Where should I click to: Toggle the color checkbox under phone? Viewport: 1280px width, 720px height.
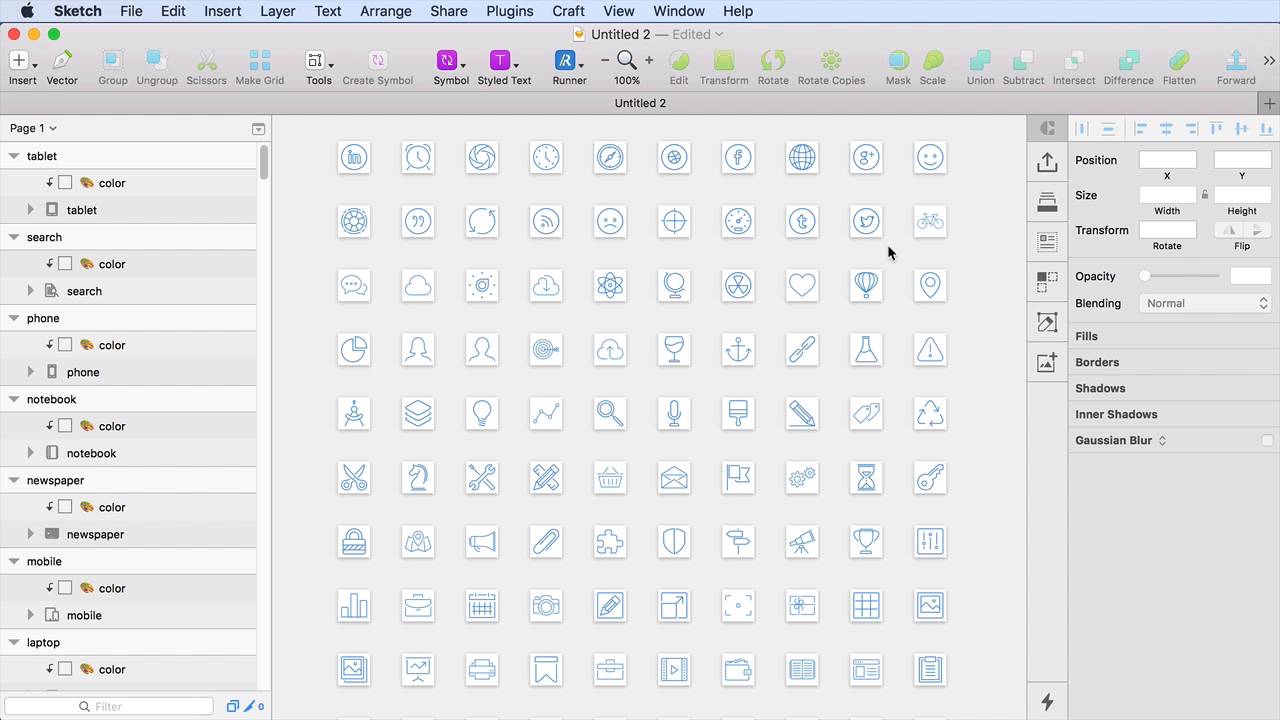click(65, 345)
